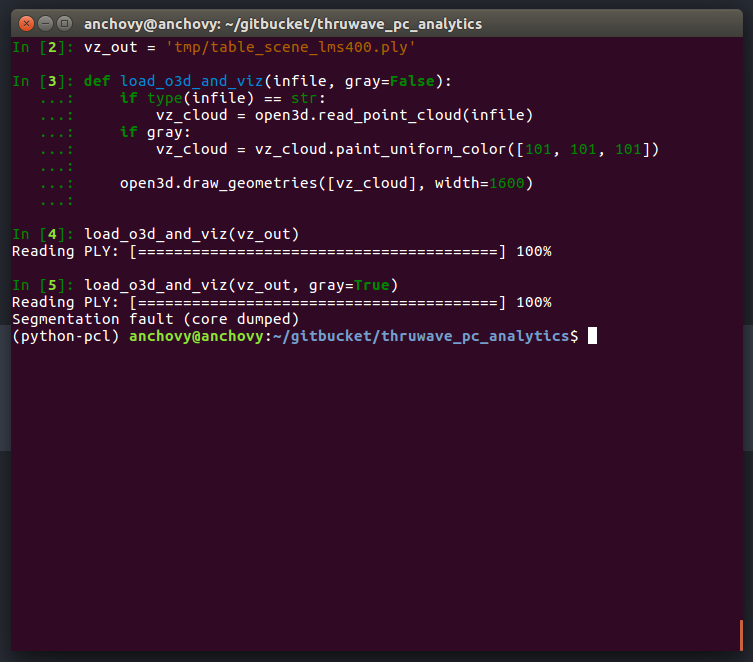Screen dimensions: 753x662
Task: Click the orange terminal scrollbar thumb
Action: tap(741, 635)
